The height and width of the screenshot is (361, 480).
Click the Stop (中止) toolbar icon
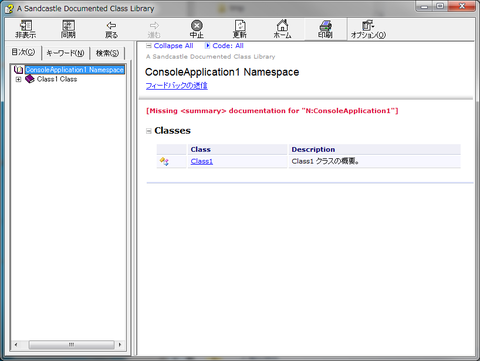click(197, 29)
